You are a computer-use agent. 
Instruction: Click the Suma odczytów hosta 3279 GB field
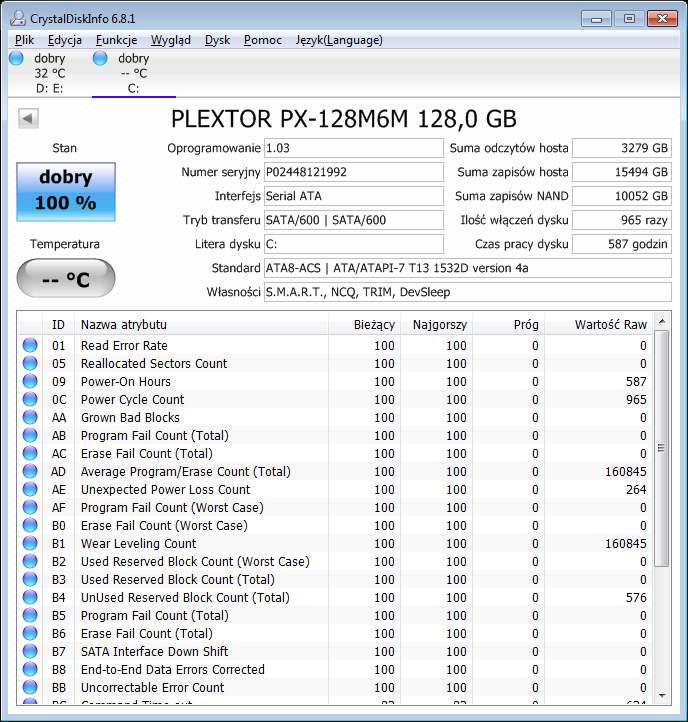(622, 148)
